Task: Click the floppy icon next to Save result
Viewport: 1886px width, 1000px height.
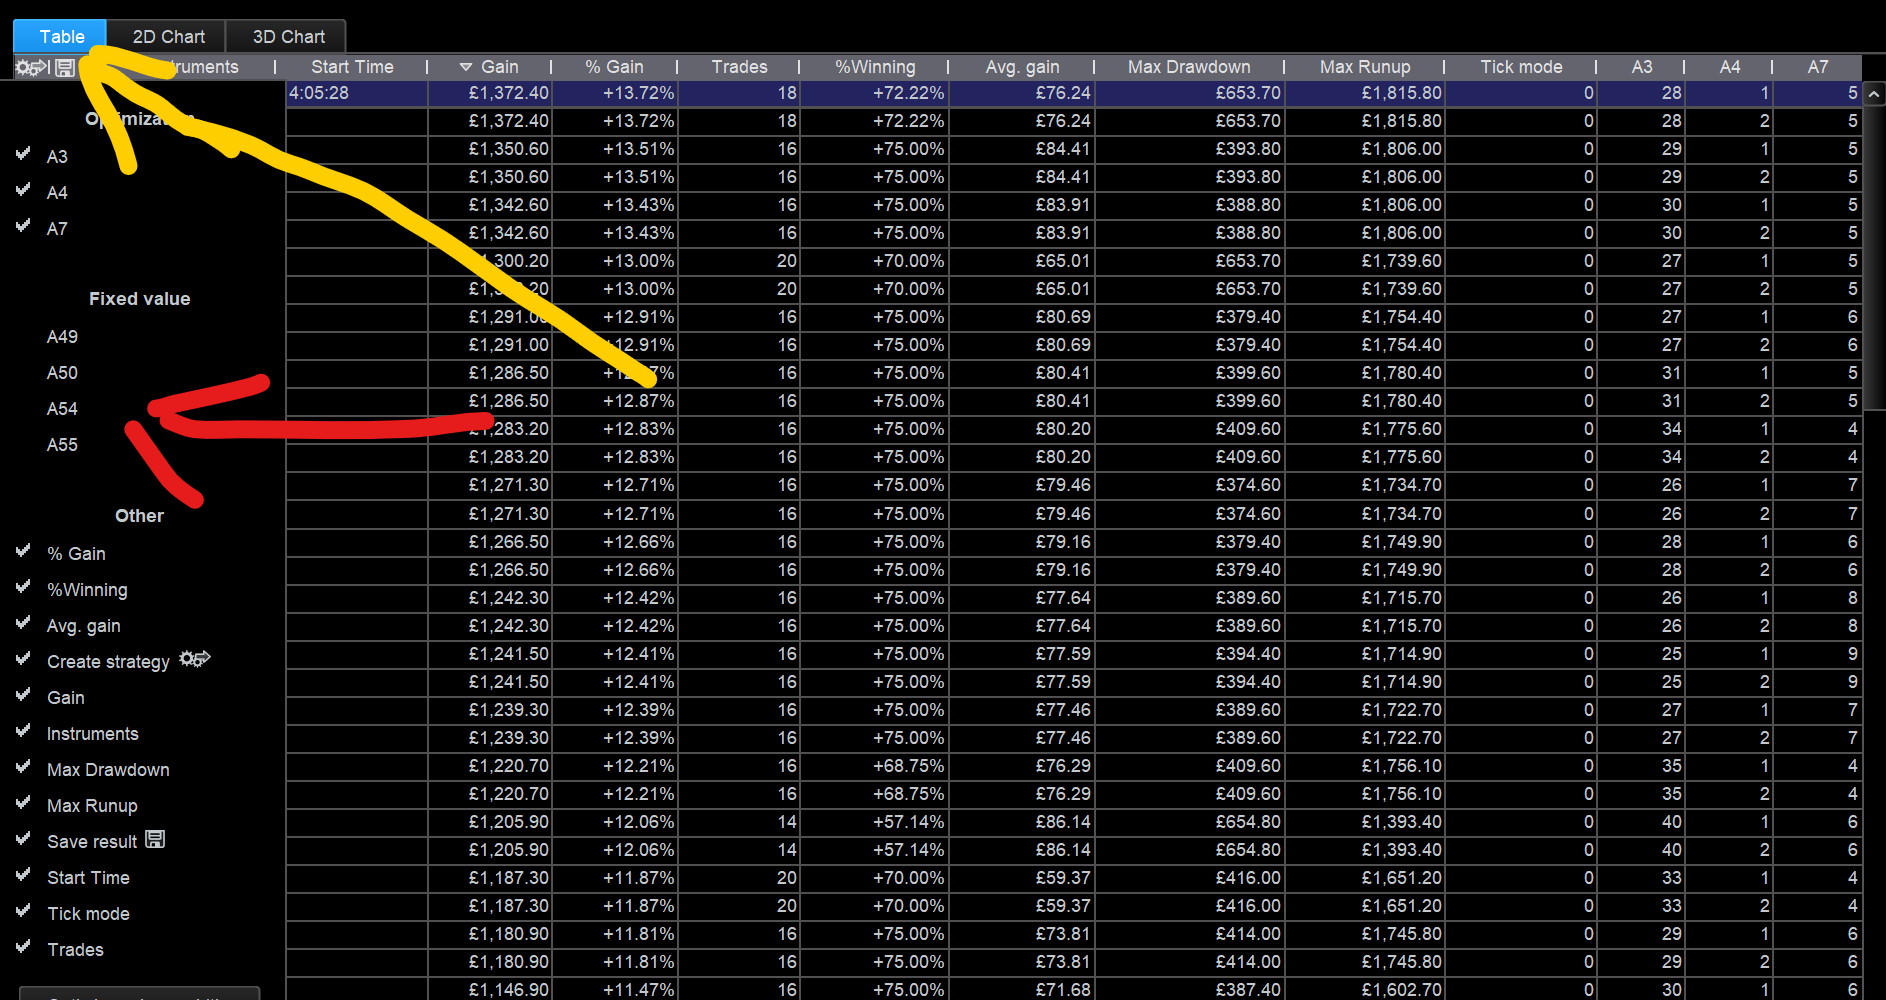Action: (155, 839)
